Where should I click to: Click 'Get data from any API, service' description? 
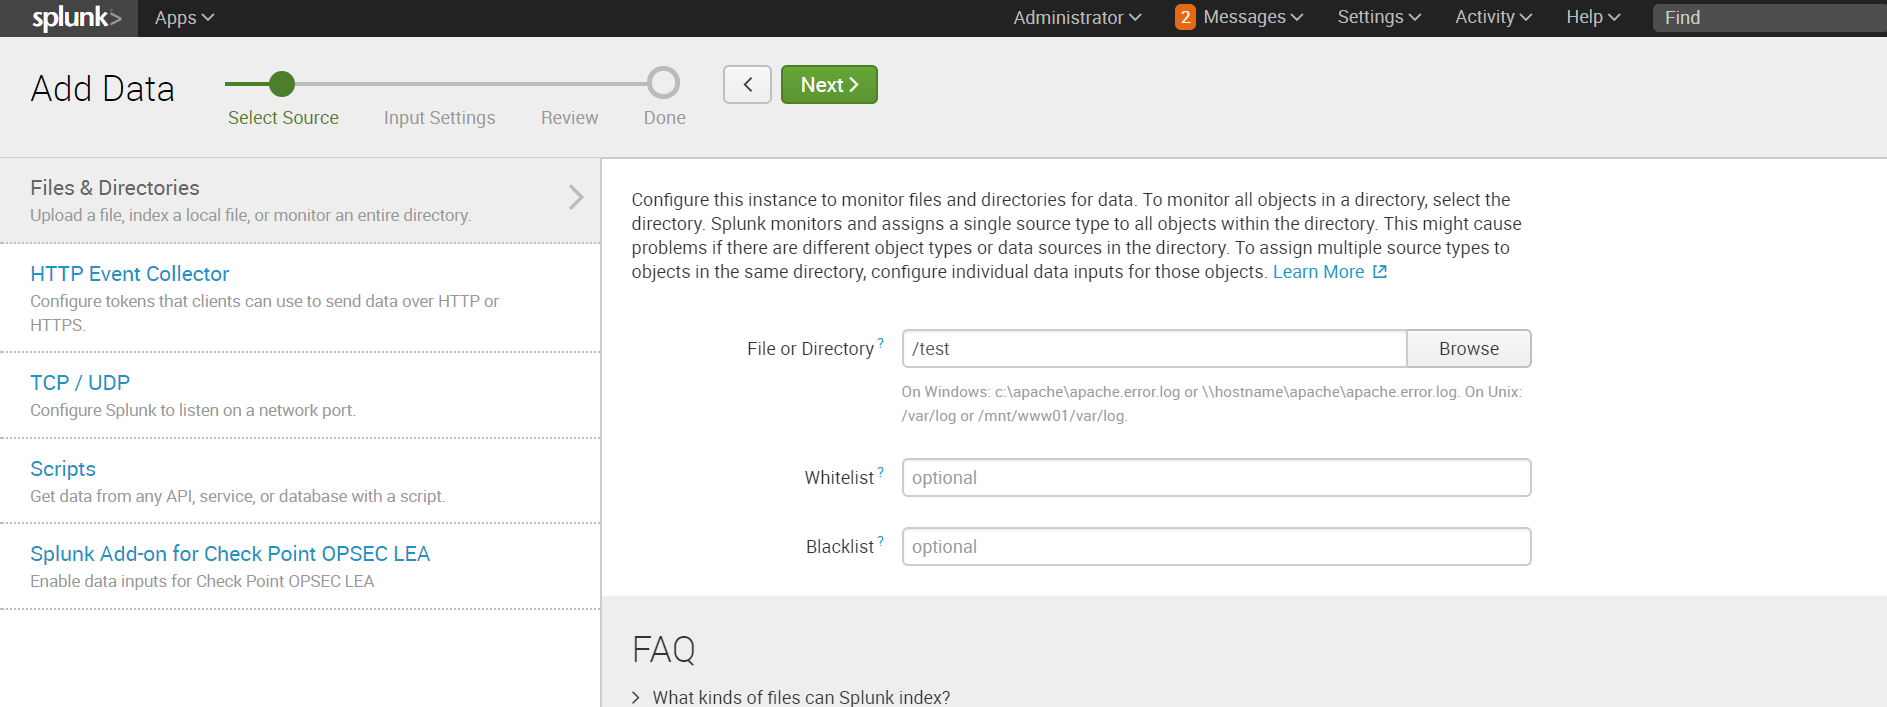tap(238, 496)
